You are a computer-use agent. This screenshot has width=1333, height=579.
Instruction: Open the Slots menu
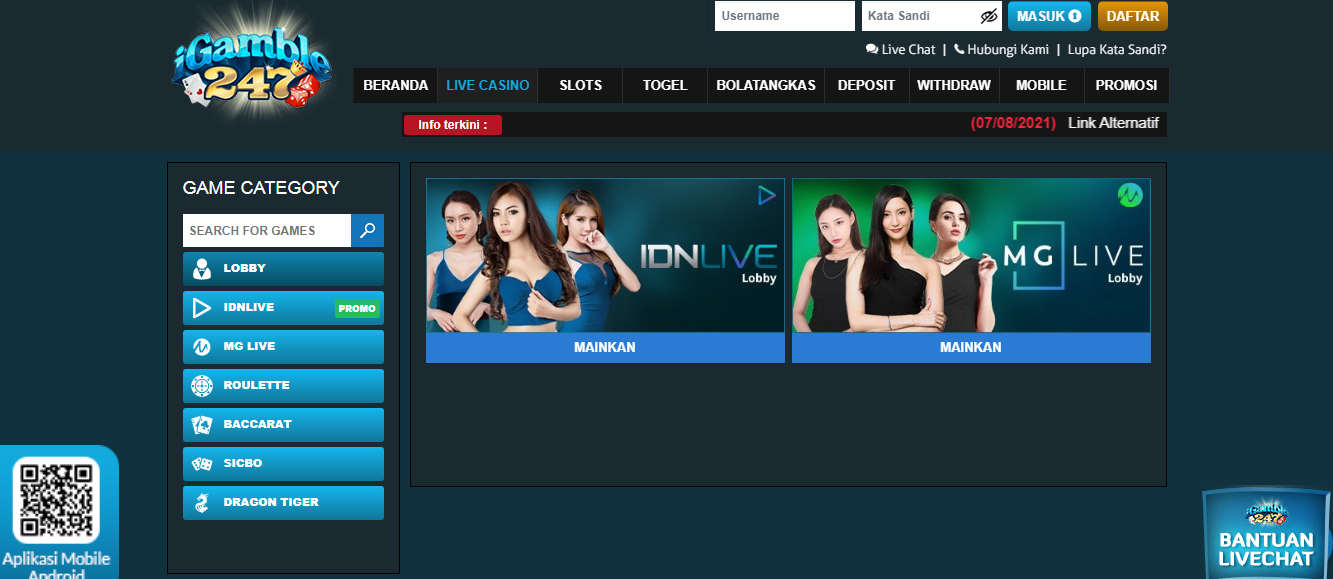point(581,85)
